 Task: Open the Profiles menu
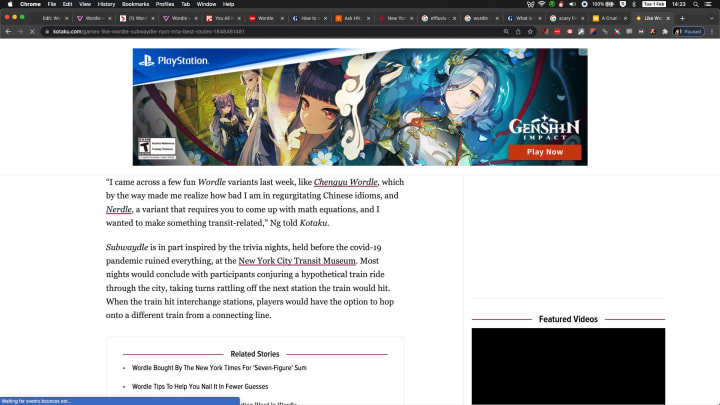click(164, 4)
